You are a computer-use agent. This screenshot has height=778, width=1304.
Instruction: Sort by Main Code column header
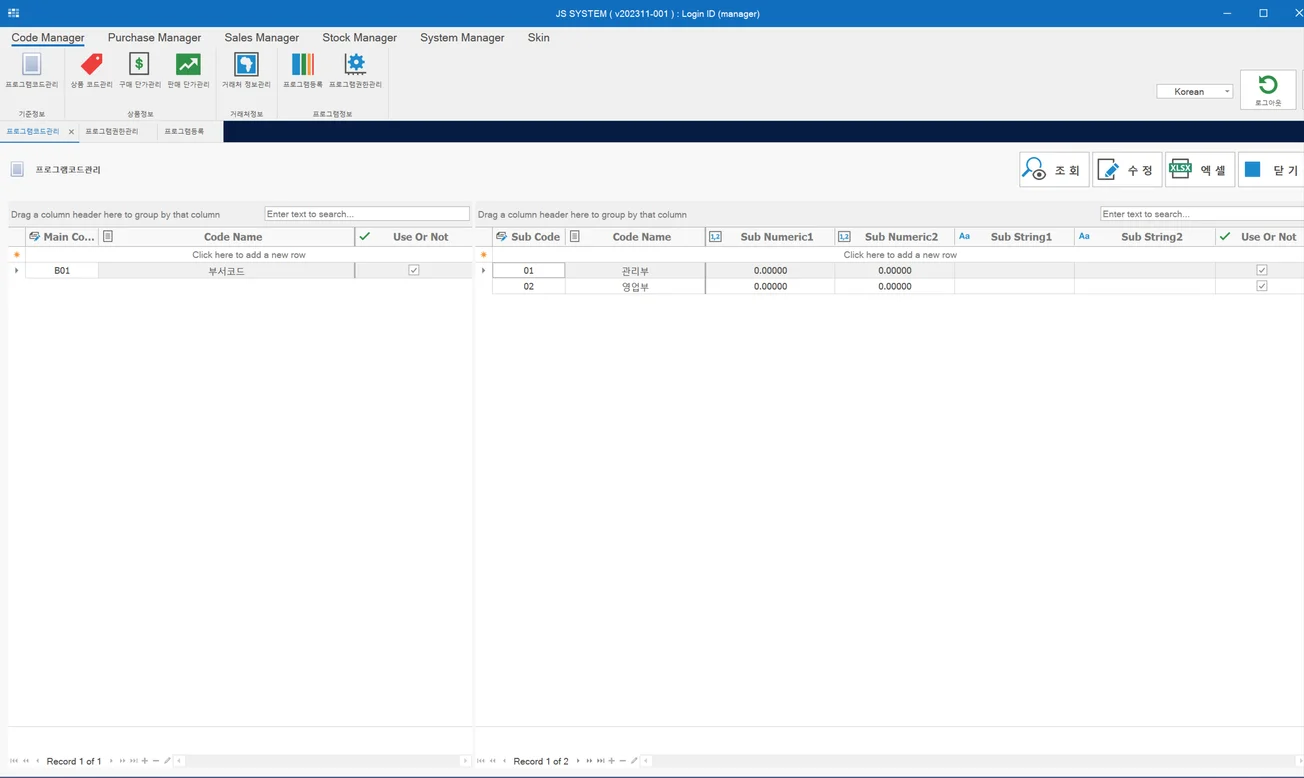pyautogui.click(x=62, y=237)
